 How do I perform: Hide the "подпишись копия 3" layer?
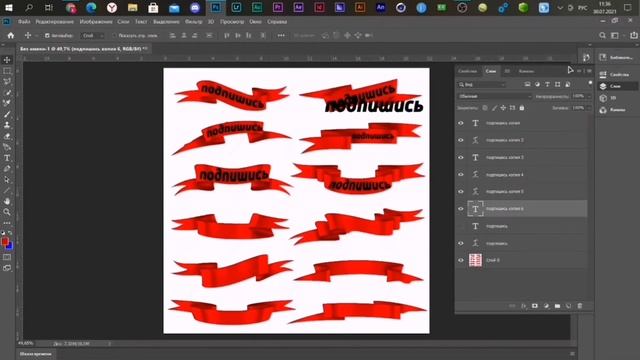[461, 157]
